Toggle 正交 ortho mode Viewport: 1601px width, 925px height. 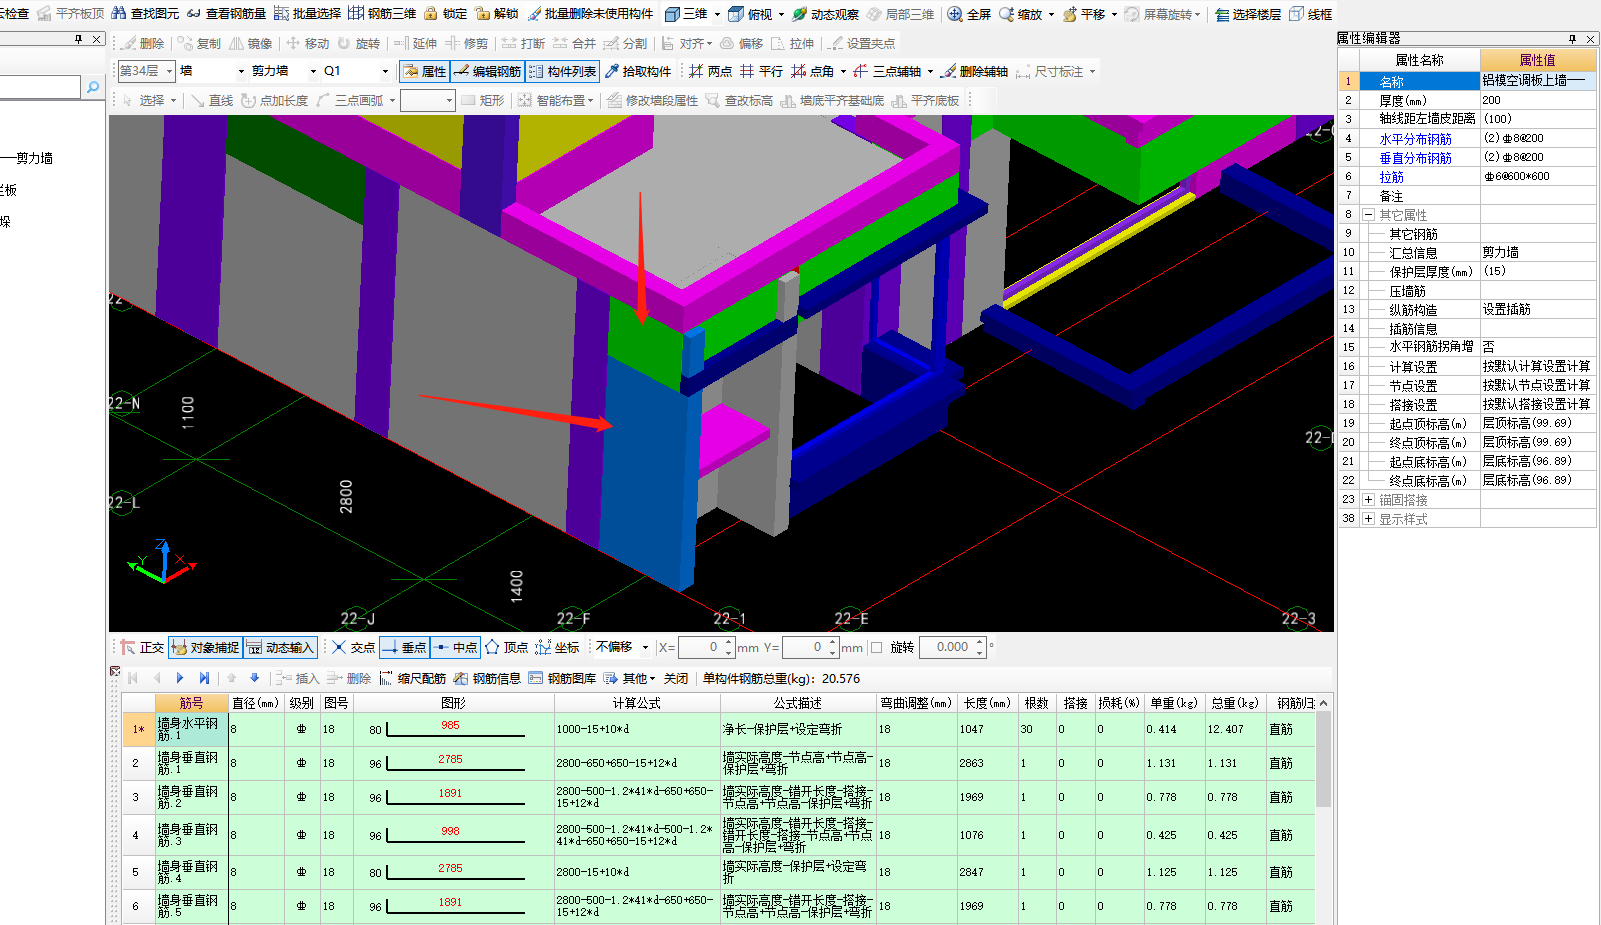point(142,647)
